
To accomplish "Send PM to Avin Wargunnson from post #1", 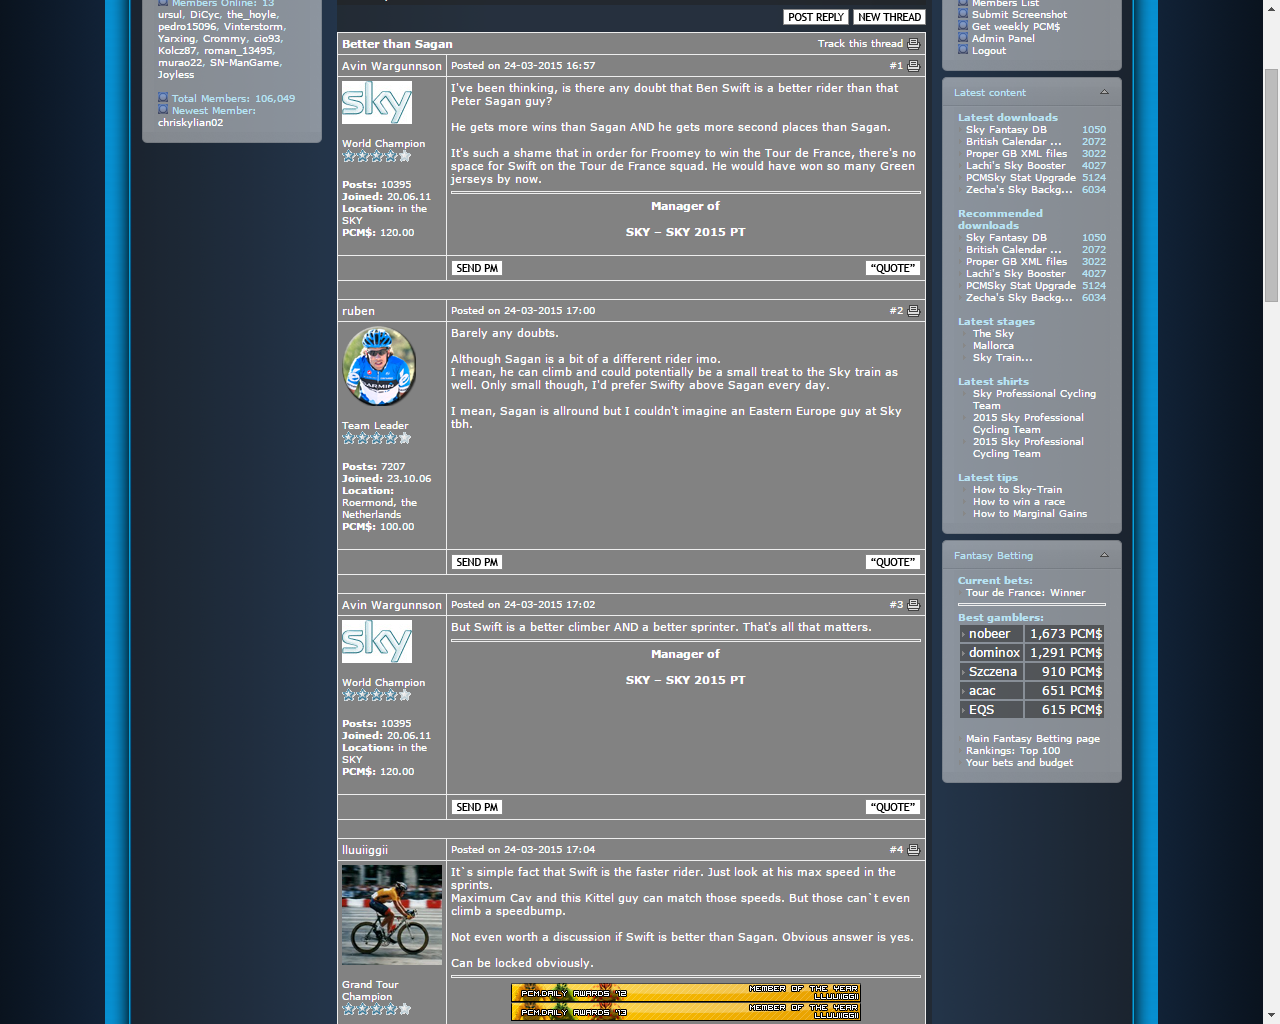I will (477, 268).
